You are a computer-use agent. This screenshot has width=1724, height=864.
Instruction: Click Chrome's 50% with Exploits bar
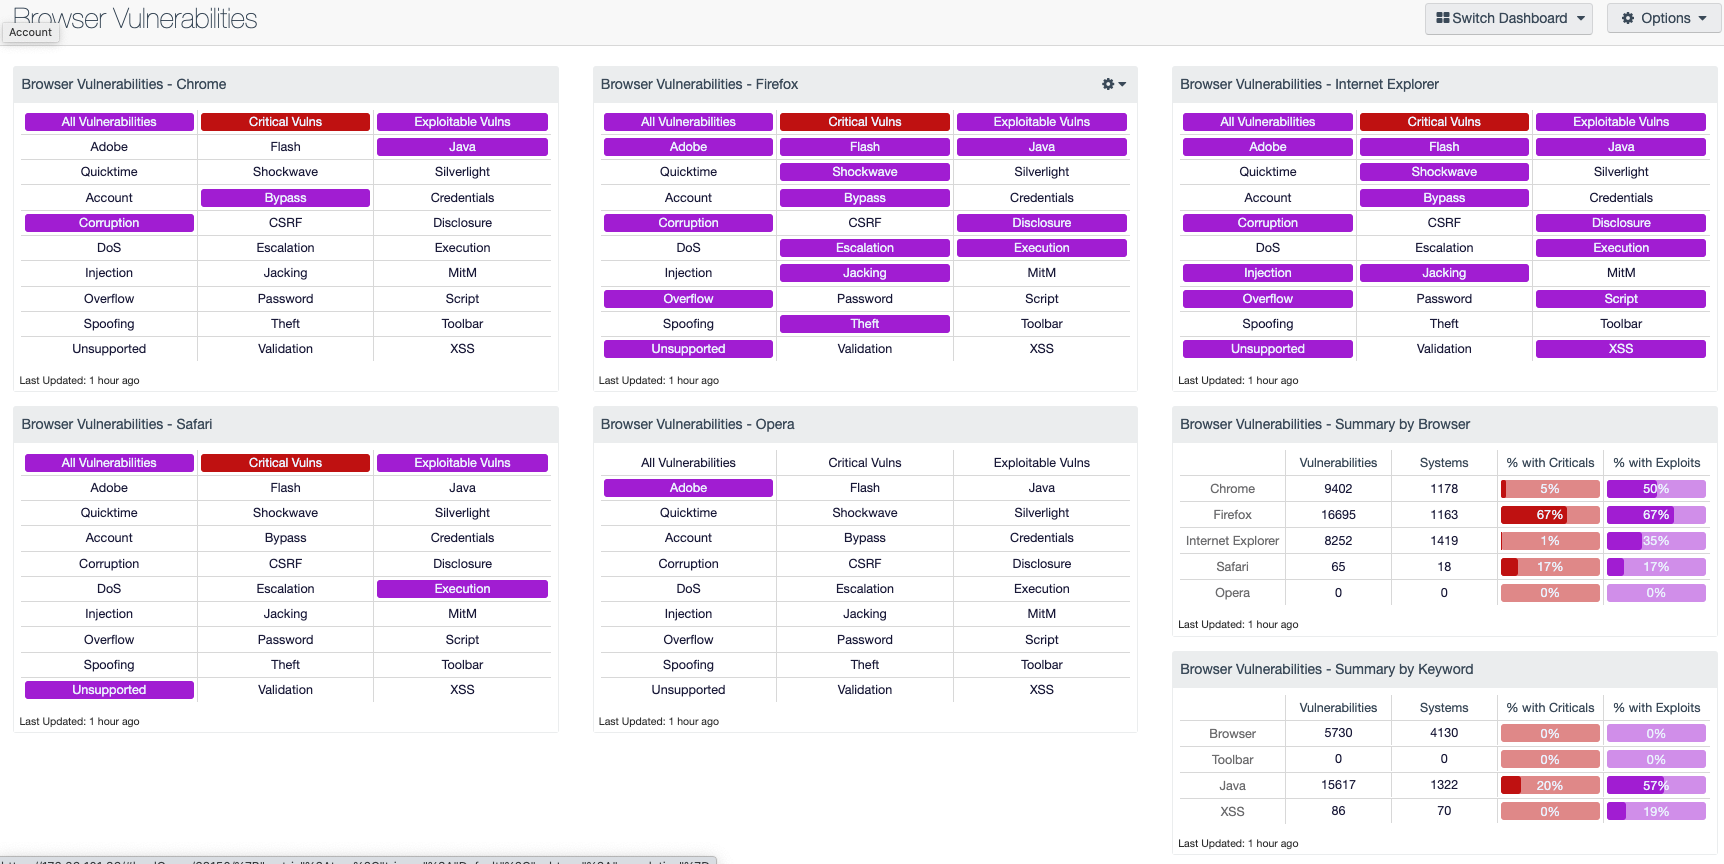[1655, 489]
